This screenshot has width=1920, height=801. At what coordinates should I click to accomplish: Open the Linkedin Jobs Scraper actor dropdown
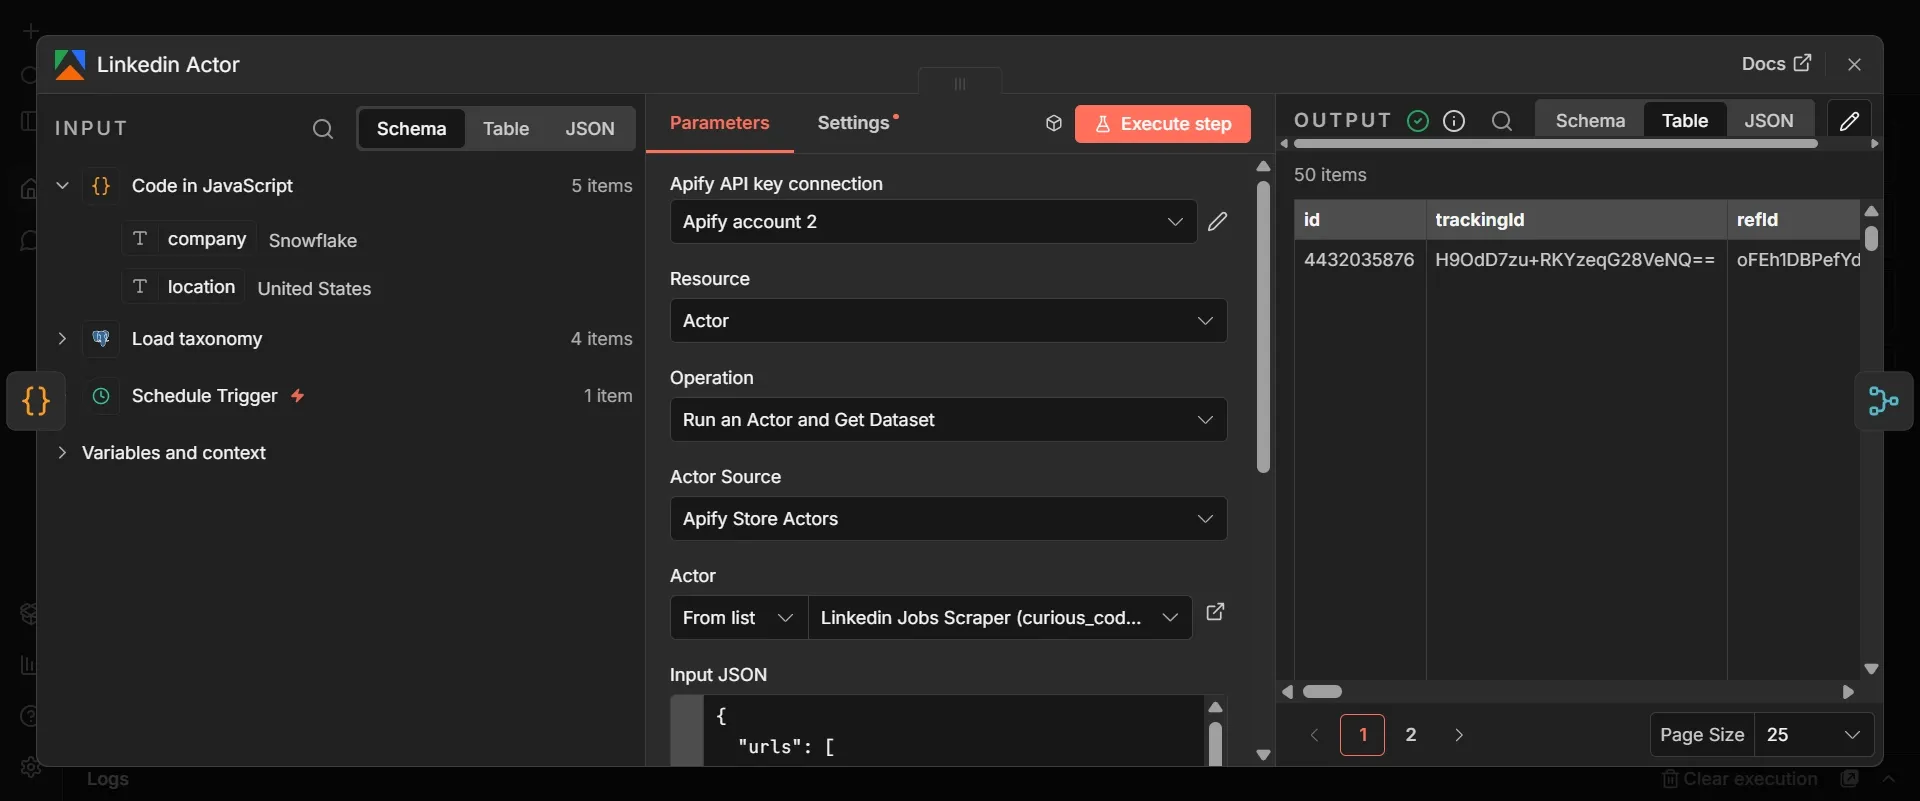pos(1000,618)
